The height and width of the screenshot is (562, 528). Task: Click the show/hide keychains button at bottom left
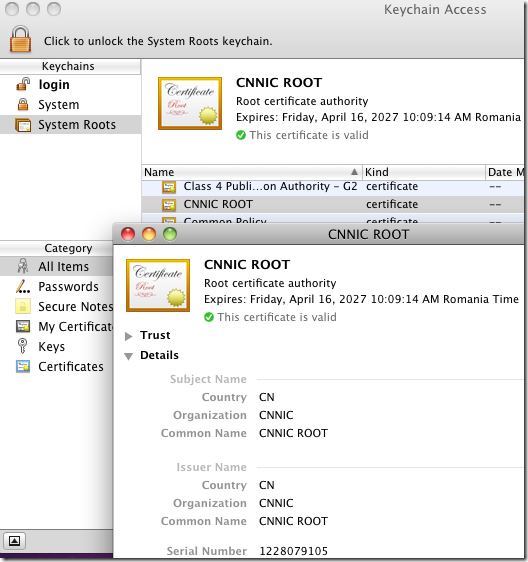coord(14,541)
